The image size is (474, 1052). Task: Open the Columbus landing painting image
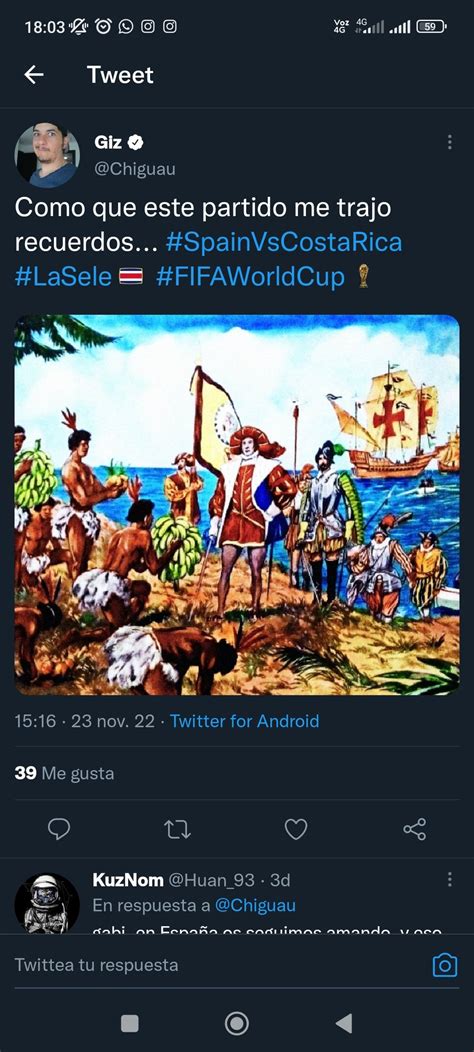237,505
